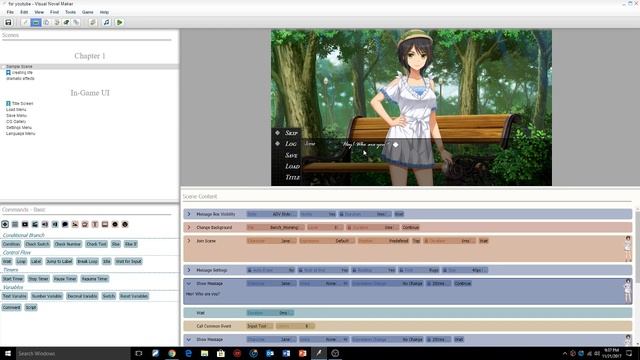Screen dimensions: 640x360
Task: Collapse the last Show Message command row
Action: pyautogui.click(x=189, y=339)
